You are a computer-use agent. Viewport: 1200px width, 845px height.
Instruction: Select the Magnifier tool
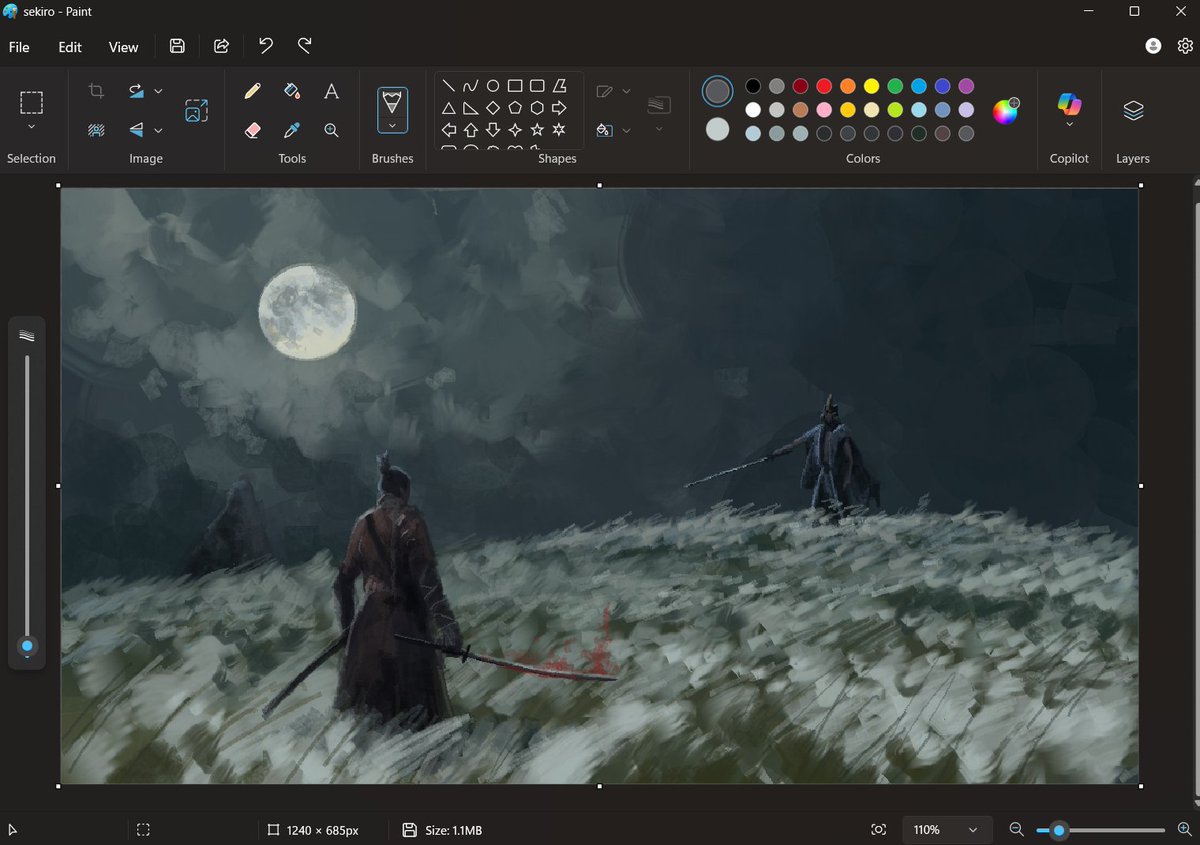pos(331,130)
